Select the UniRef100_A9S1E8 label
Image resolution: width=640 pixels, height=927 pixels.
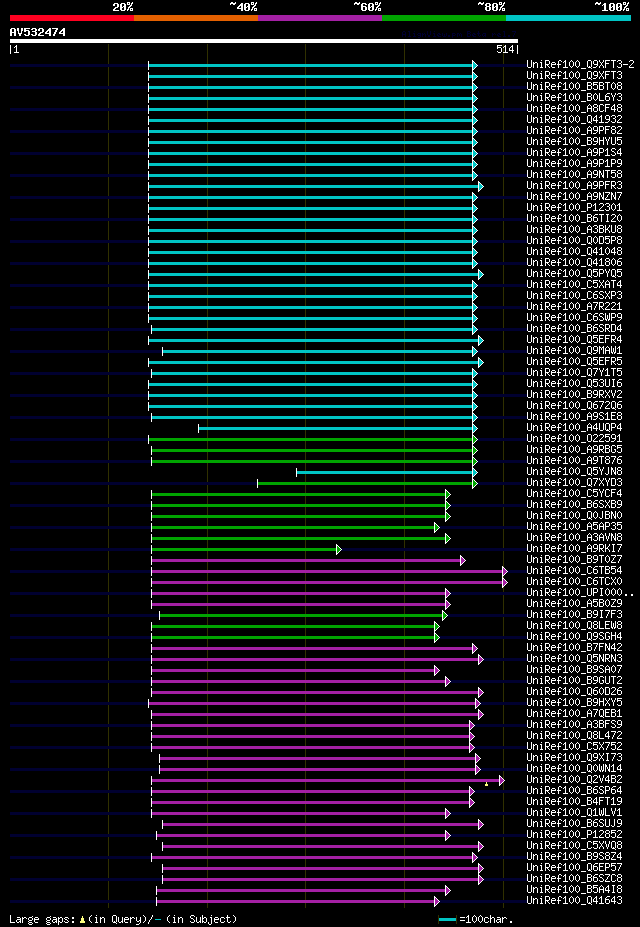tap(574, 417)
